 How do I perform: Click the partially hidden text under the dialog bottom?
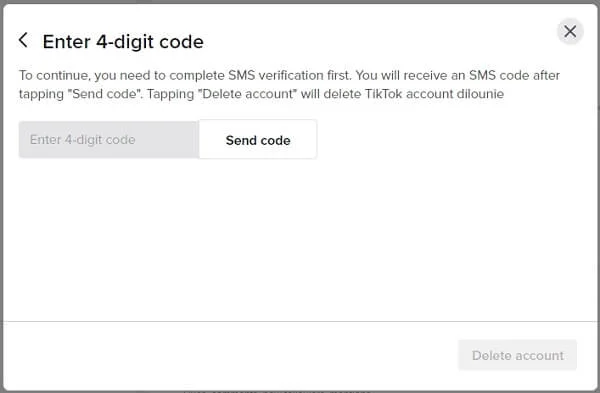pos(277,391)
